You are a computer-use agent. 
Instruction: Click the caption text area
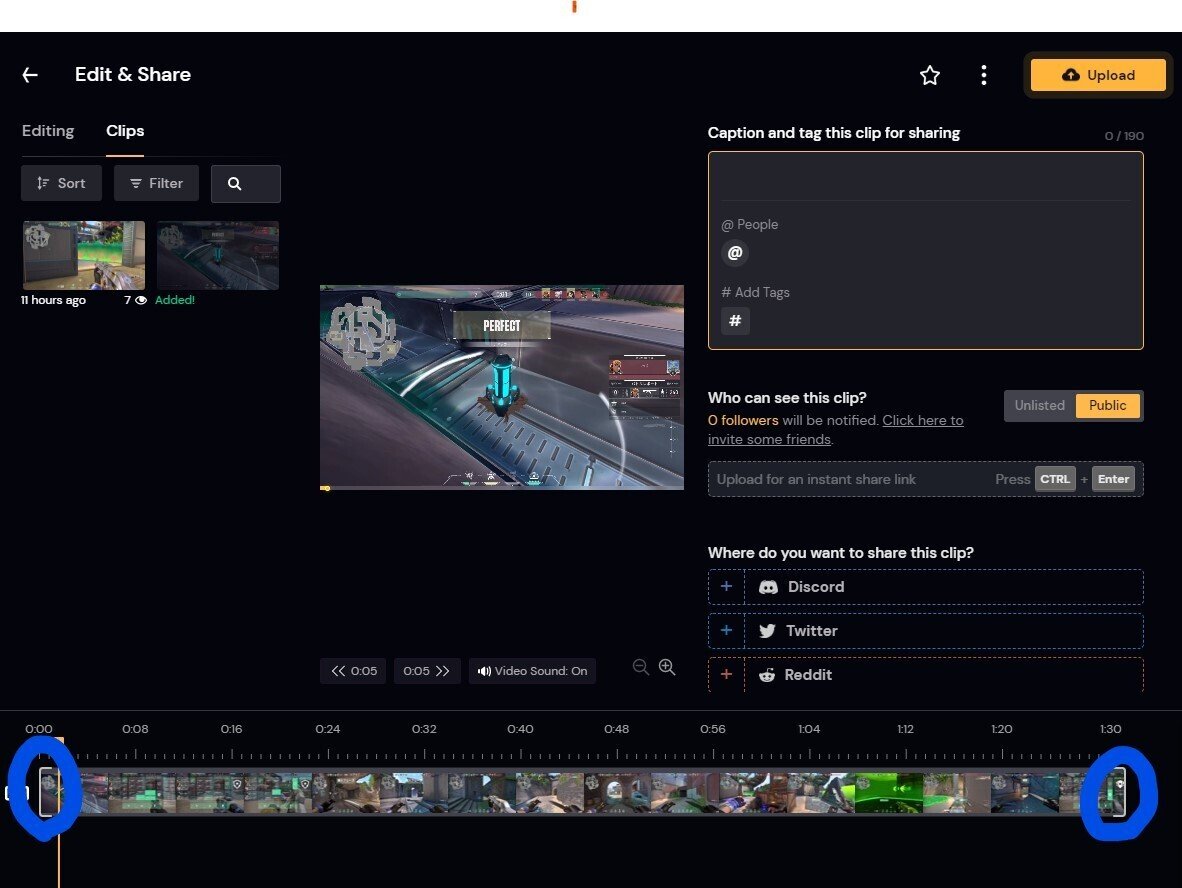926,178
